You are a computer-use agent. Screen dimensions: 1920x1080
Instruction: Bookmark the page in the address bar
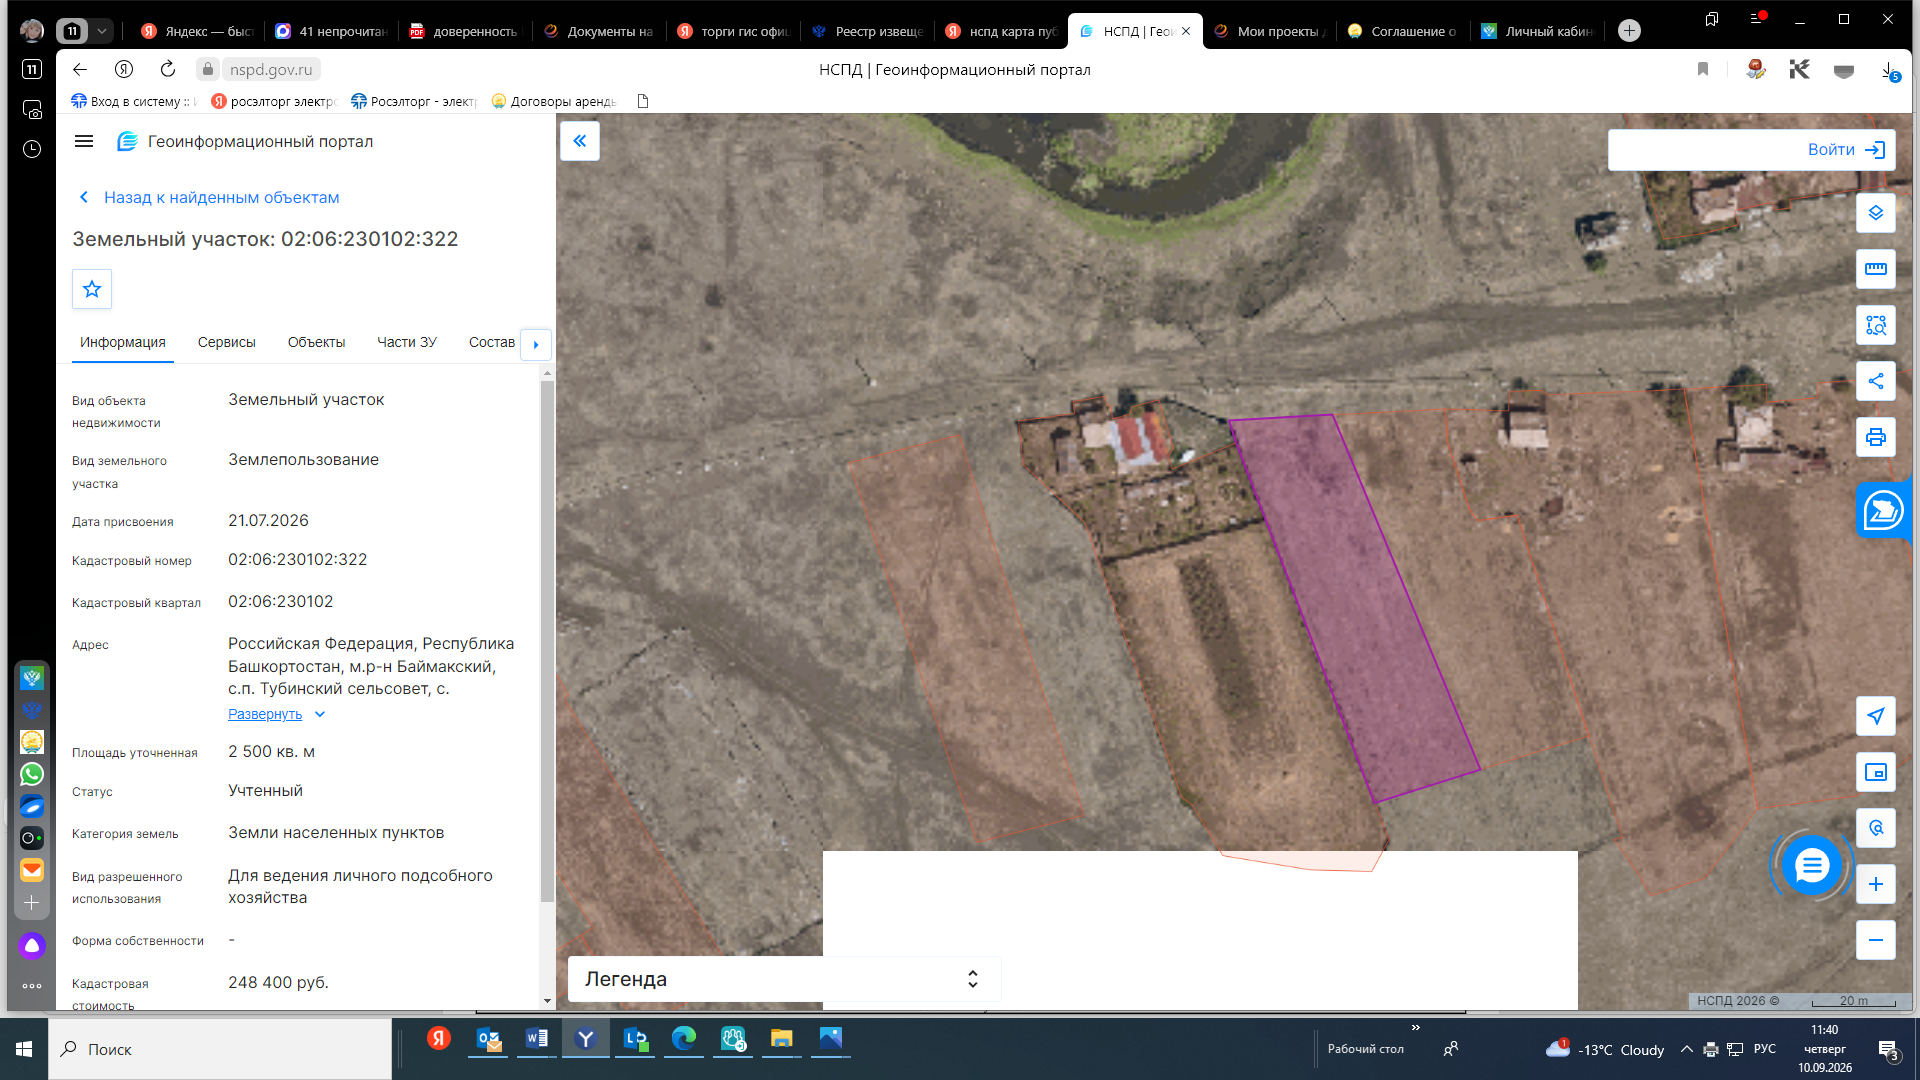[x=1703, y=69]
